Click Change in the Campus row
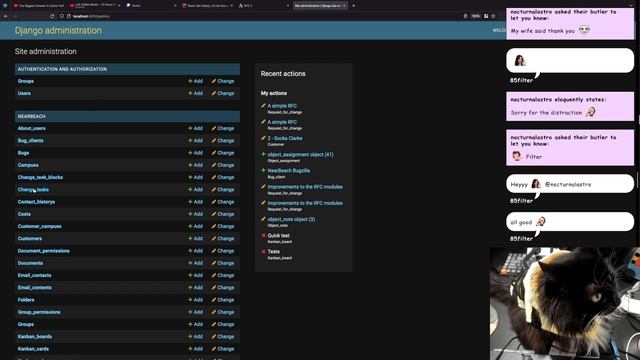 coord(223,165)
